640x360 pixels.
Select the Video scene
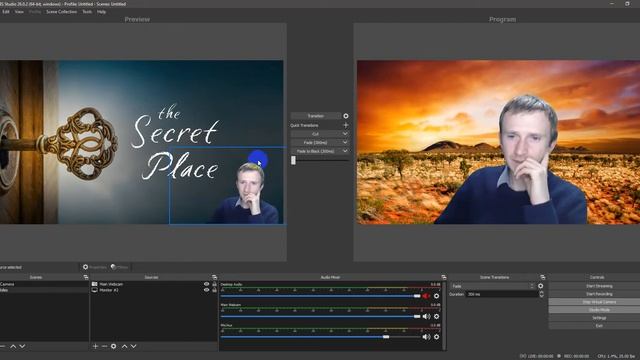click(44, 290)
